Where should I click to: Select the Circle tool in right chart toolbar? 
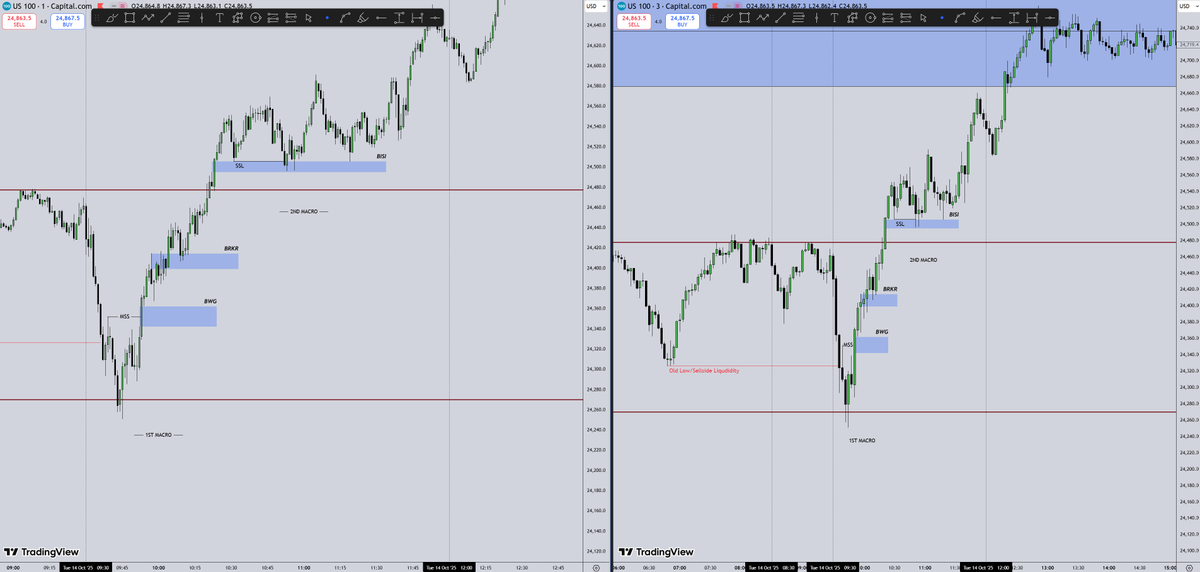(870, 18)
